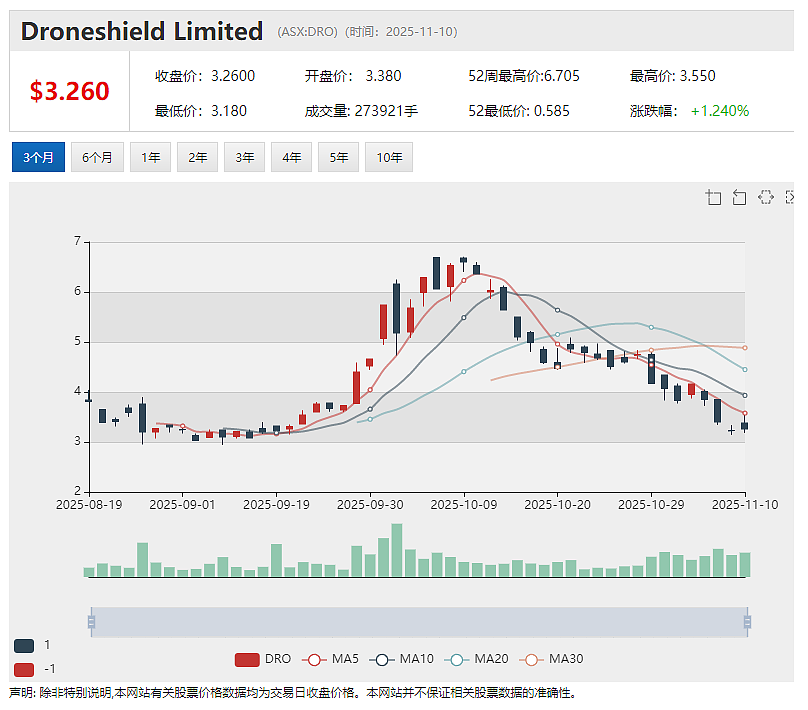Click the 2025-08-19 x-axis date label

pos(89,504)
